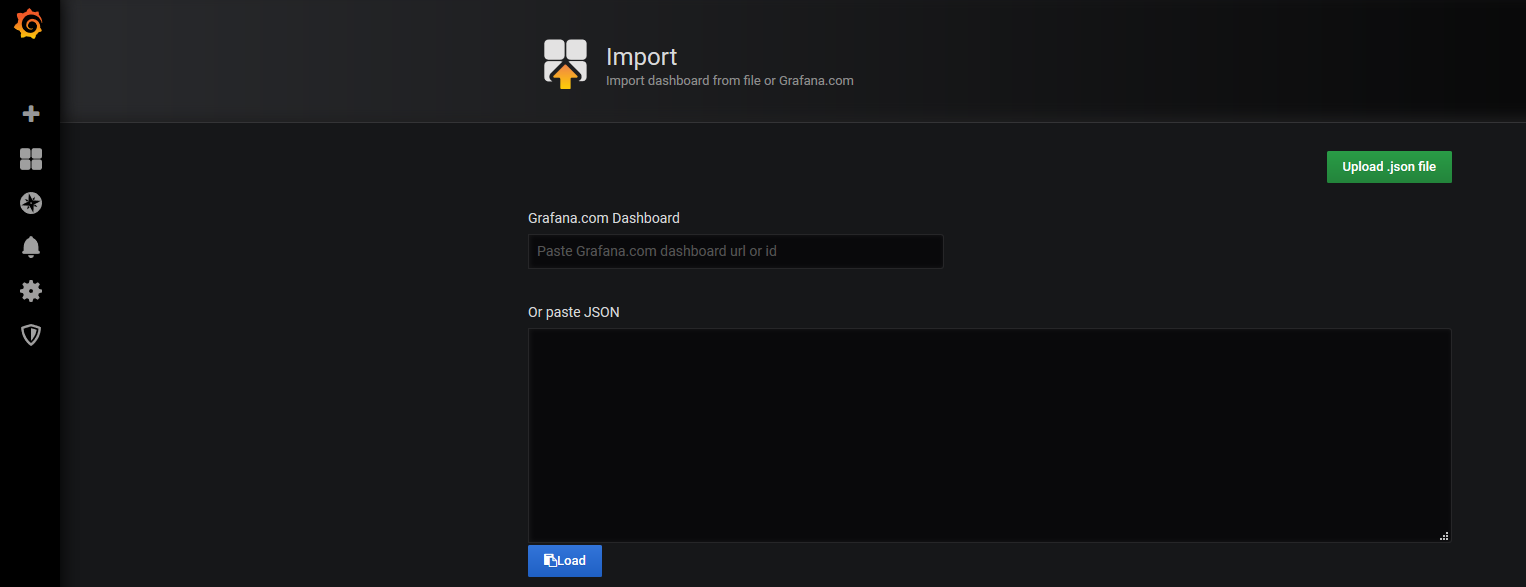
Task: Open the Dashboards icon in sidebar
Action: pos(31,159)
